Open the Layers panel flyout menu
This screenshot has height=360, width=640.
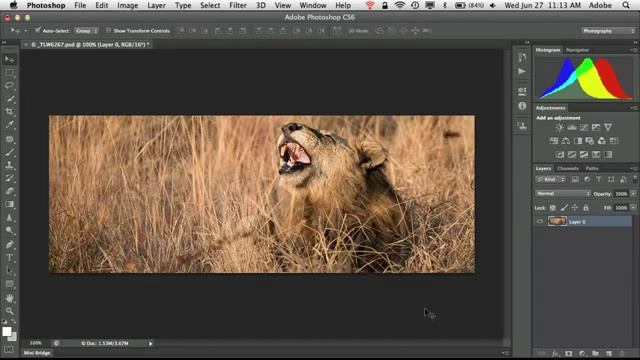pyautogui.click(x=633, y=168)
